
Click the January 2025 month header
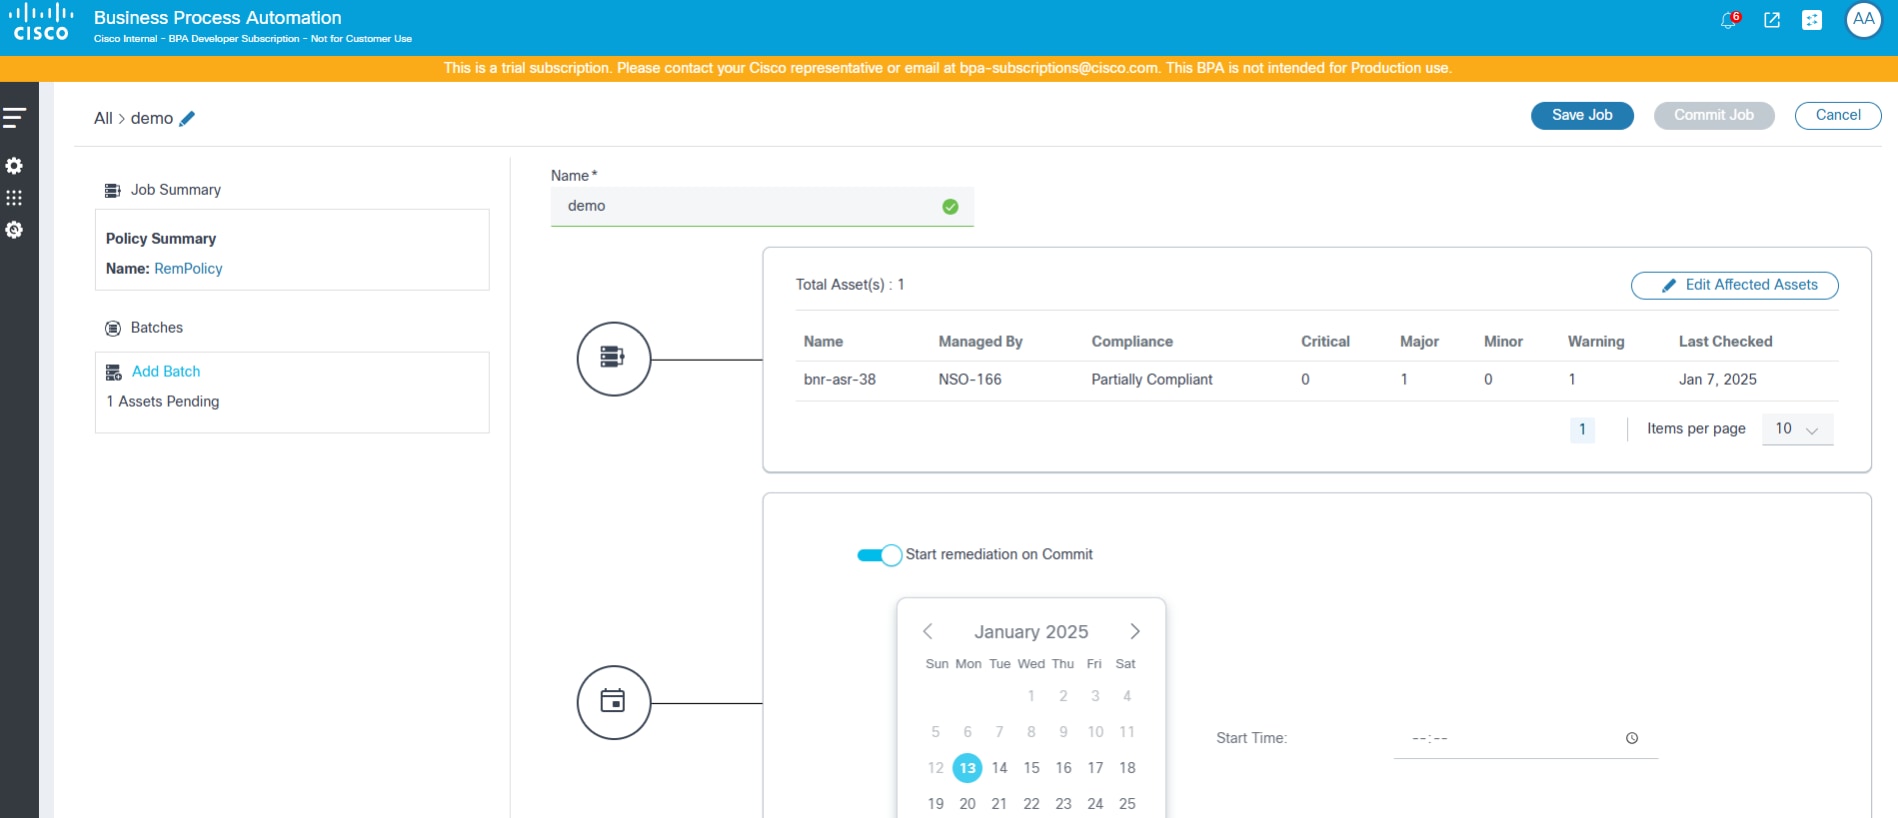[1031, 632]
